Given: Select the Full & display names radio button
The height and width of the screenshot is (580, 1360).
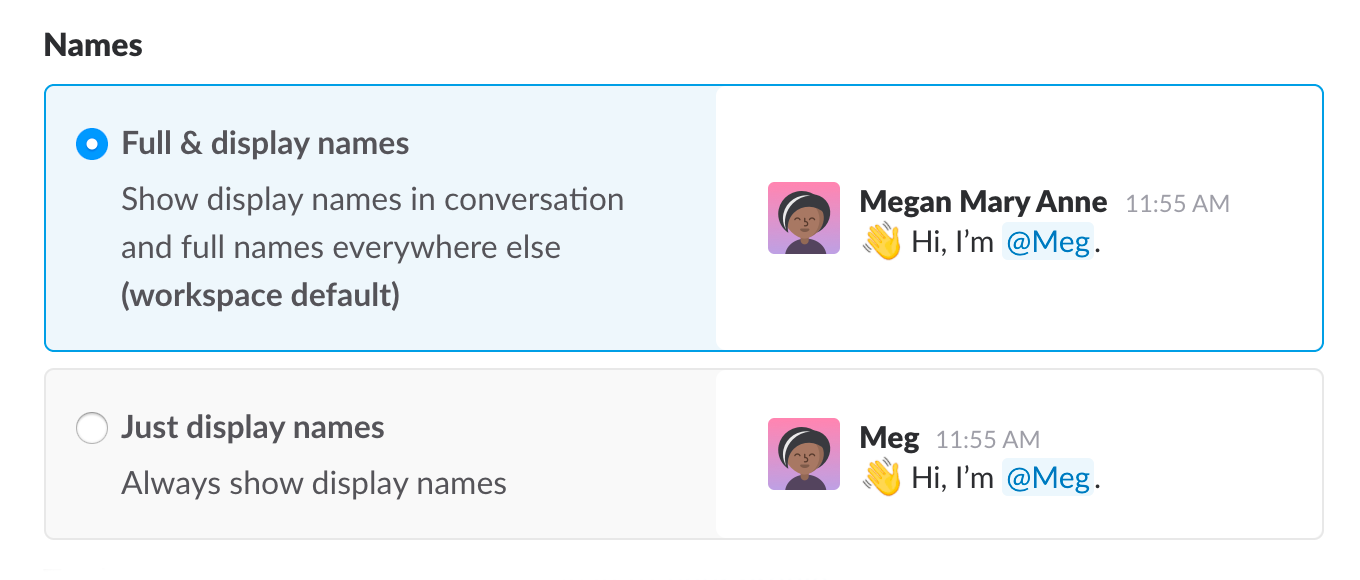Looking at the screenshot, I should pyautogui.click(x=92, y=145).
